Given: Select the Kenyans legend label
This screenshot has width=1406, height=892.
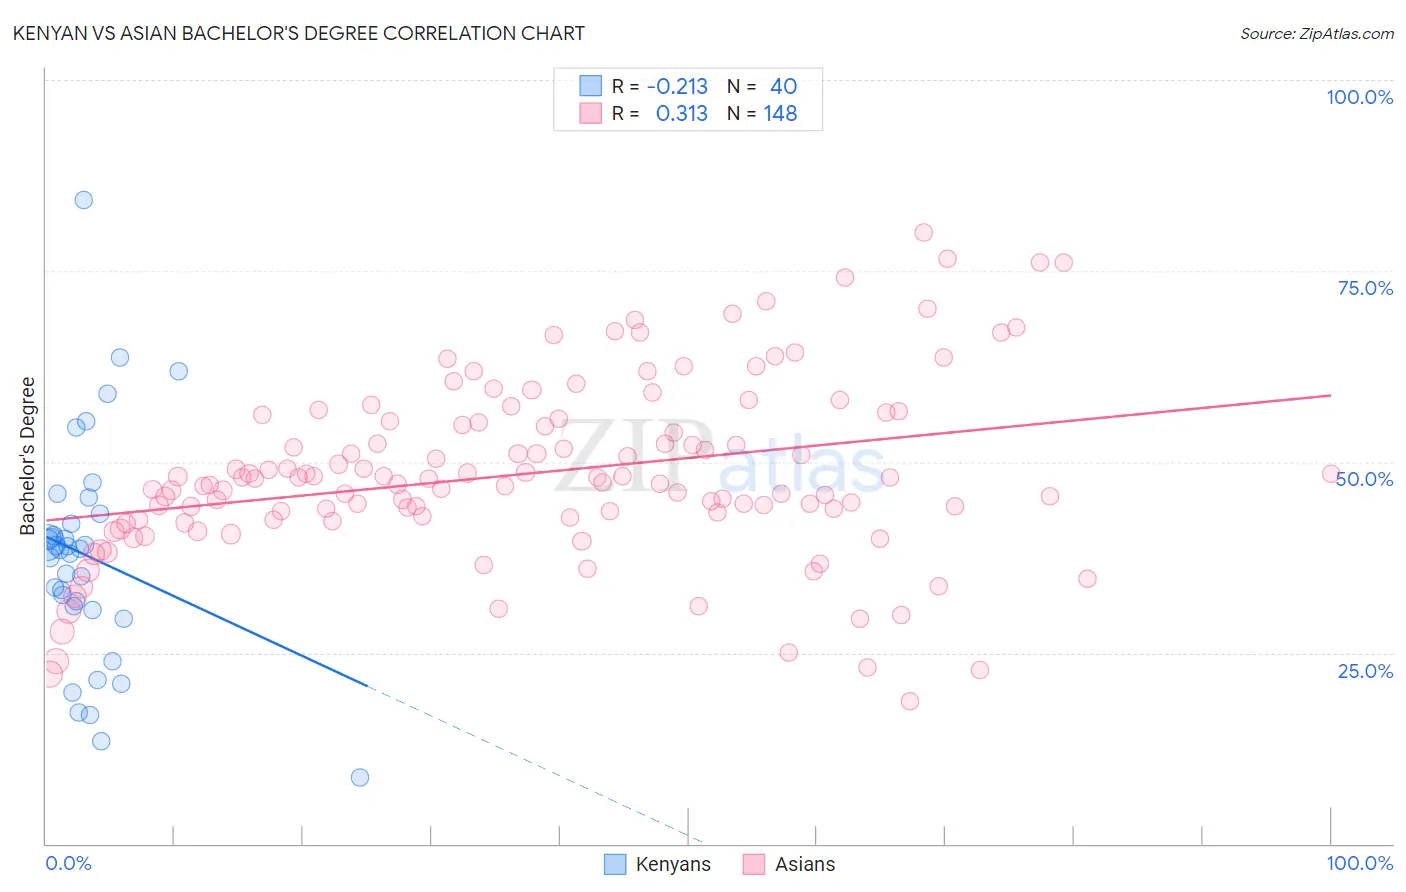Looking at the screenshot, I should tap(673, 864).
